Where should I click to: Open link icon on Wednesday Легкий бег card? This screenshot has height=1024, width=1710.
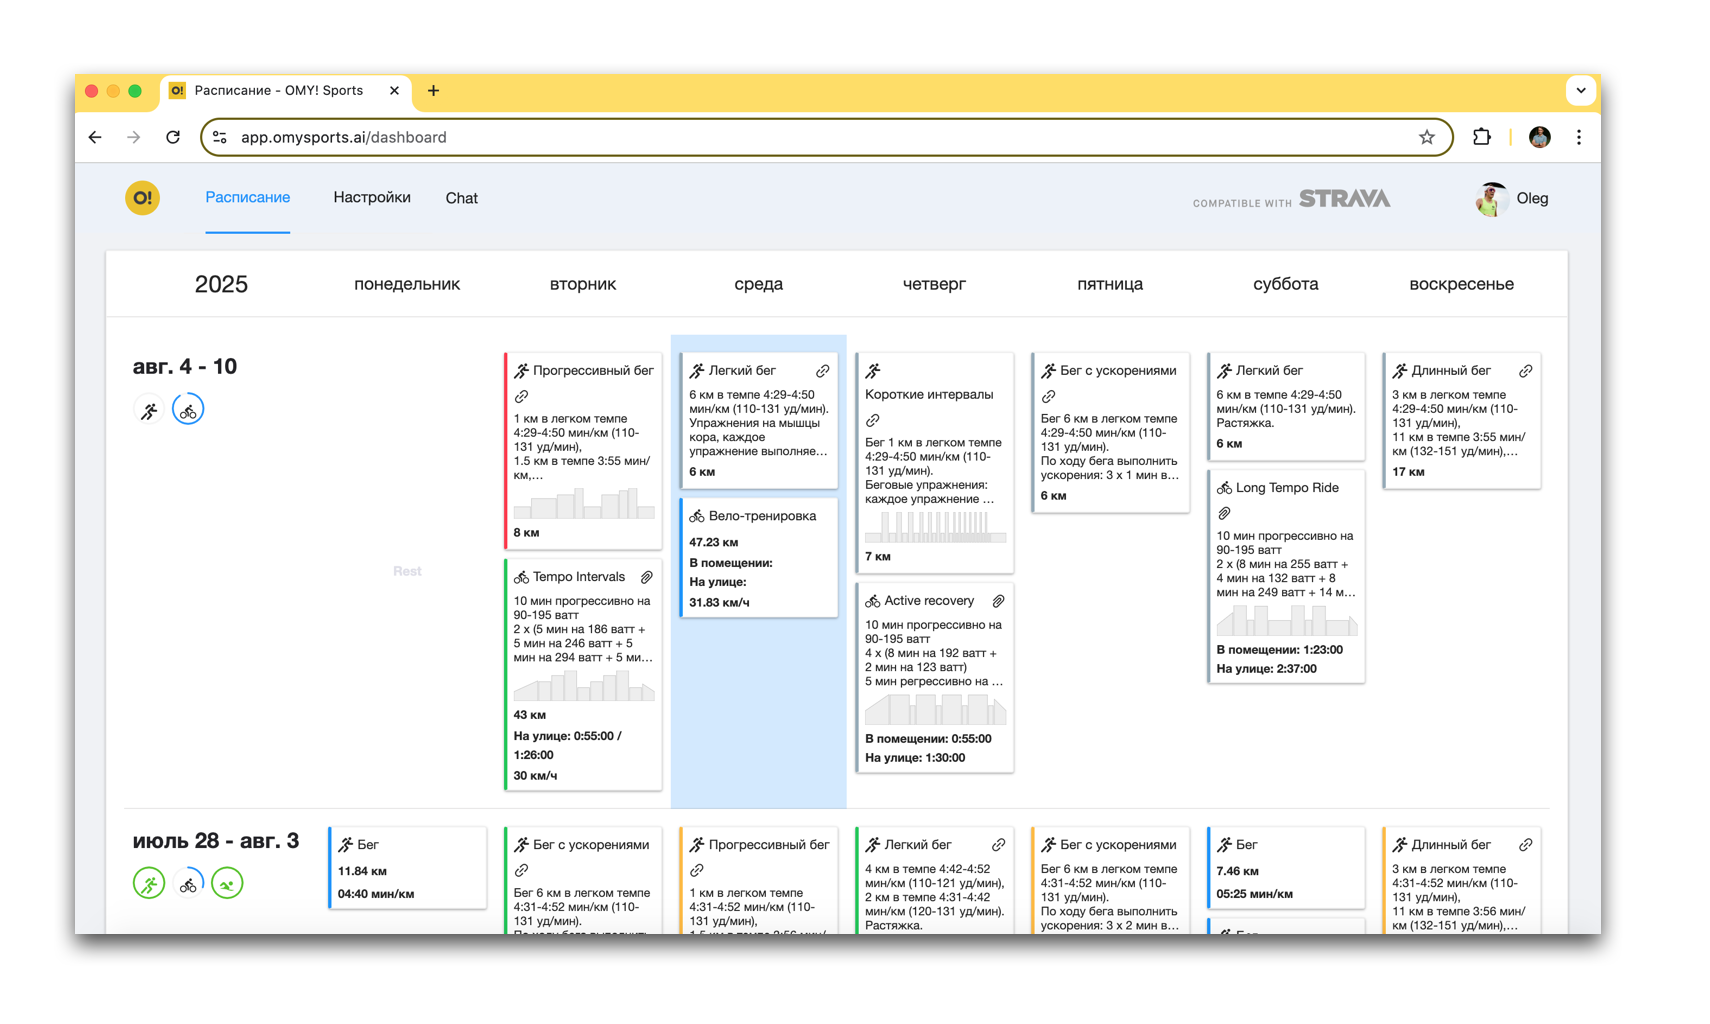click(822, 371)
